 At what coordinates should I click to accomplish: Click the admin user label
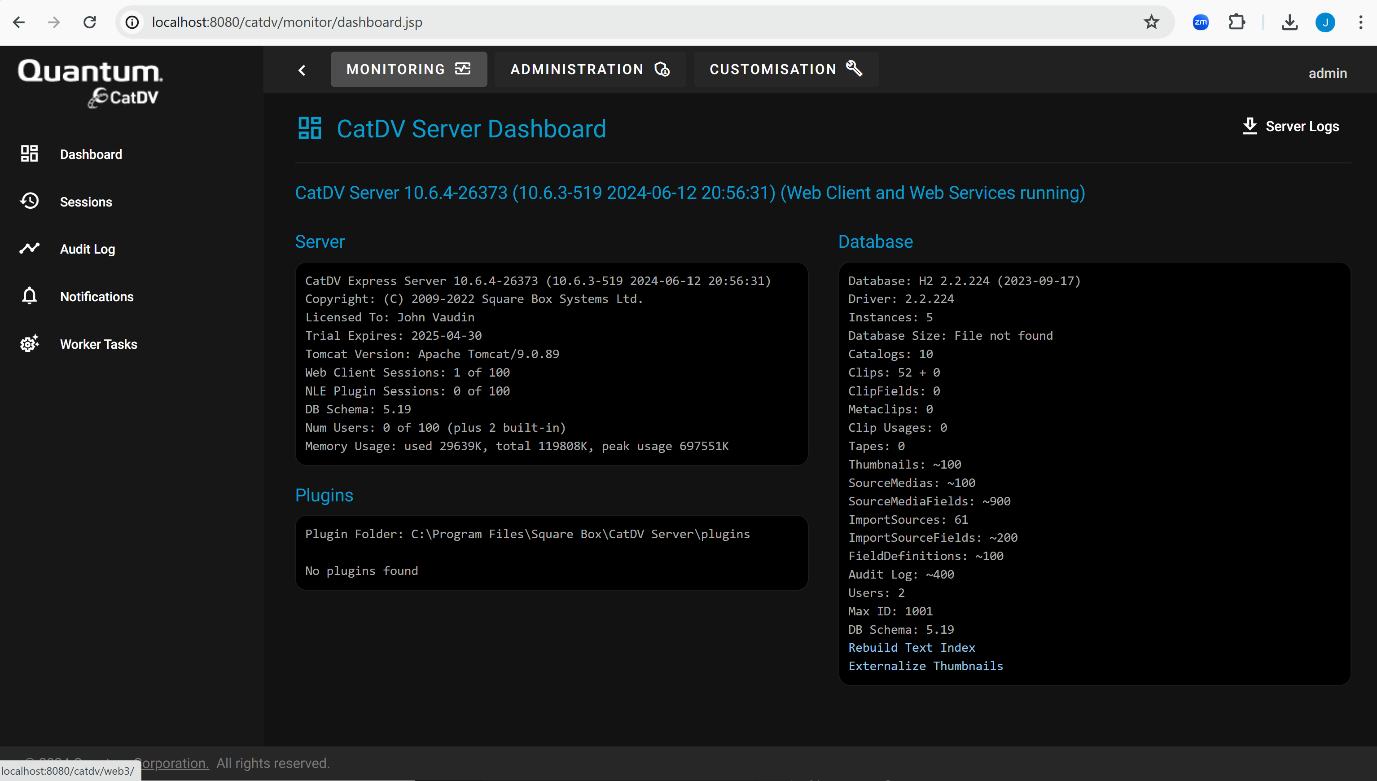pyautogui.click(x=1328, y=73)
